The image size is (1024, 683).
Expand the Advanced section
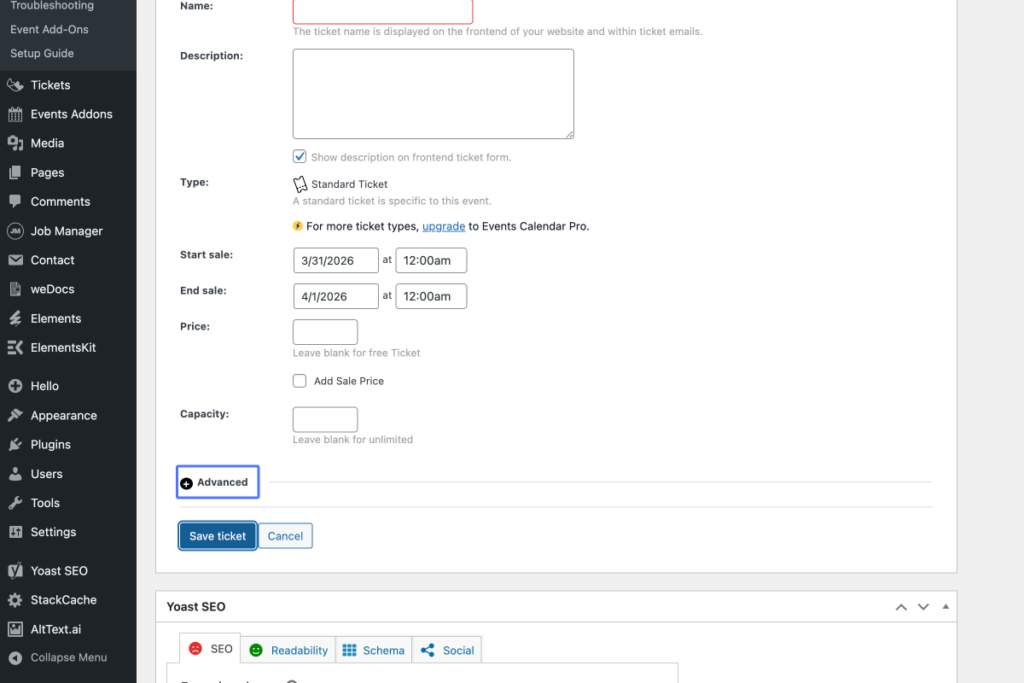217,482
